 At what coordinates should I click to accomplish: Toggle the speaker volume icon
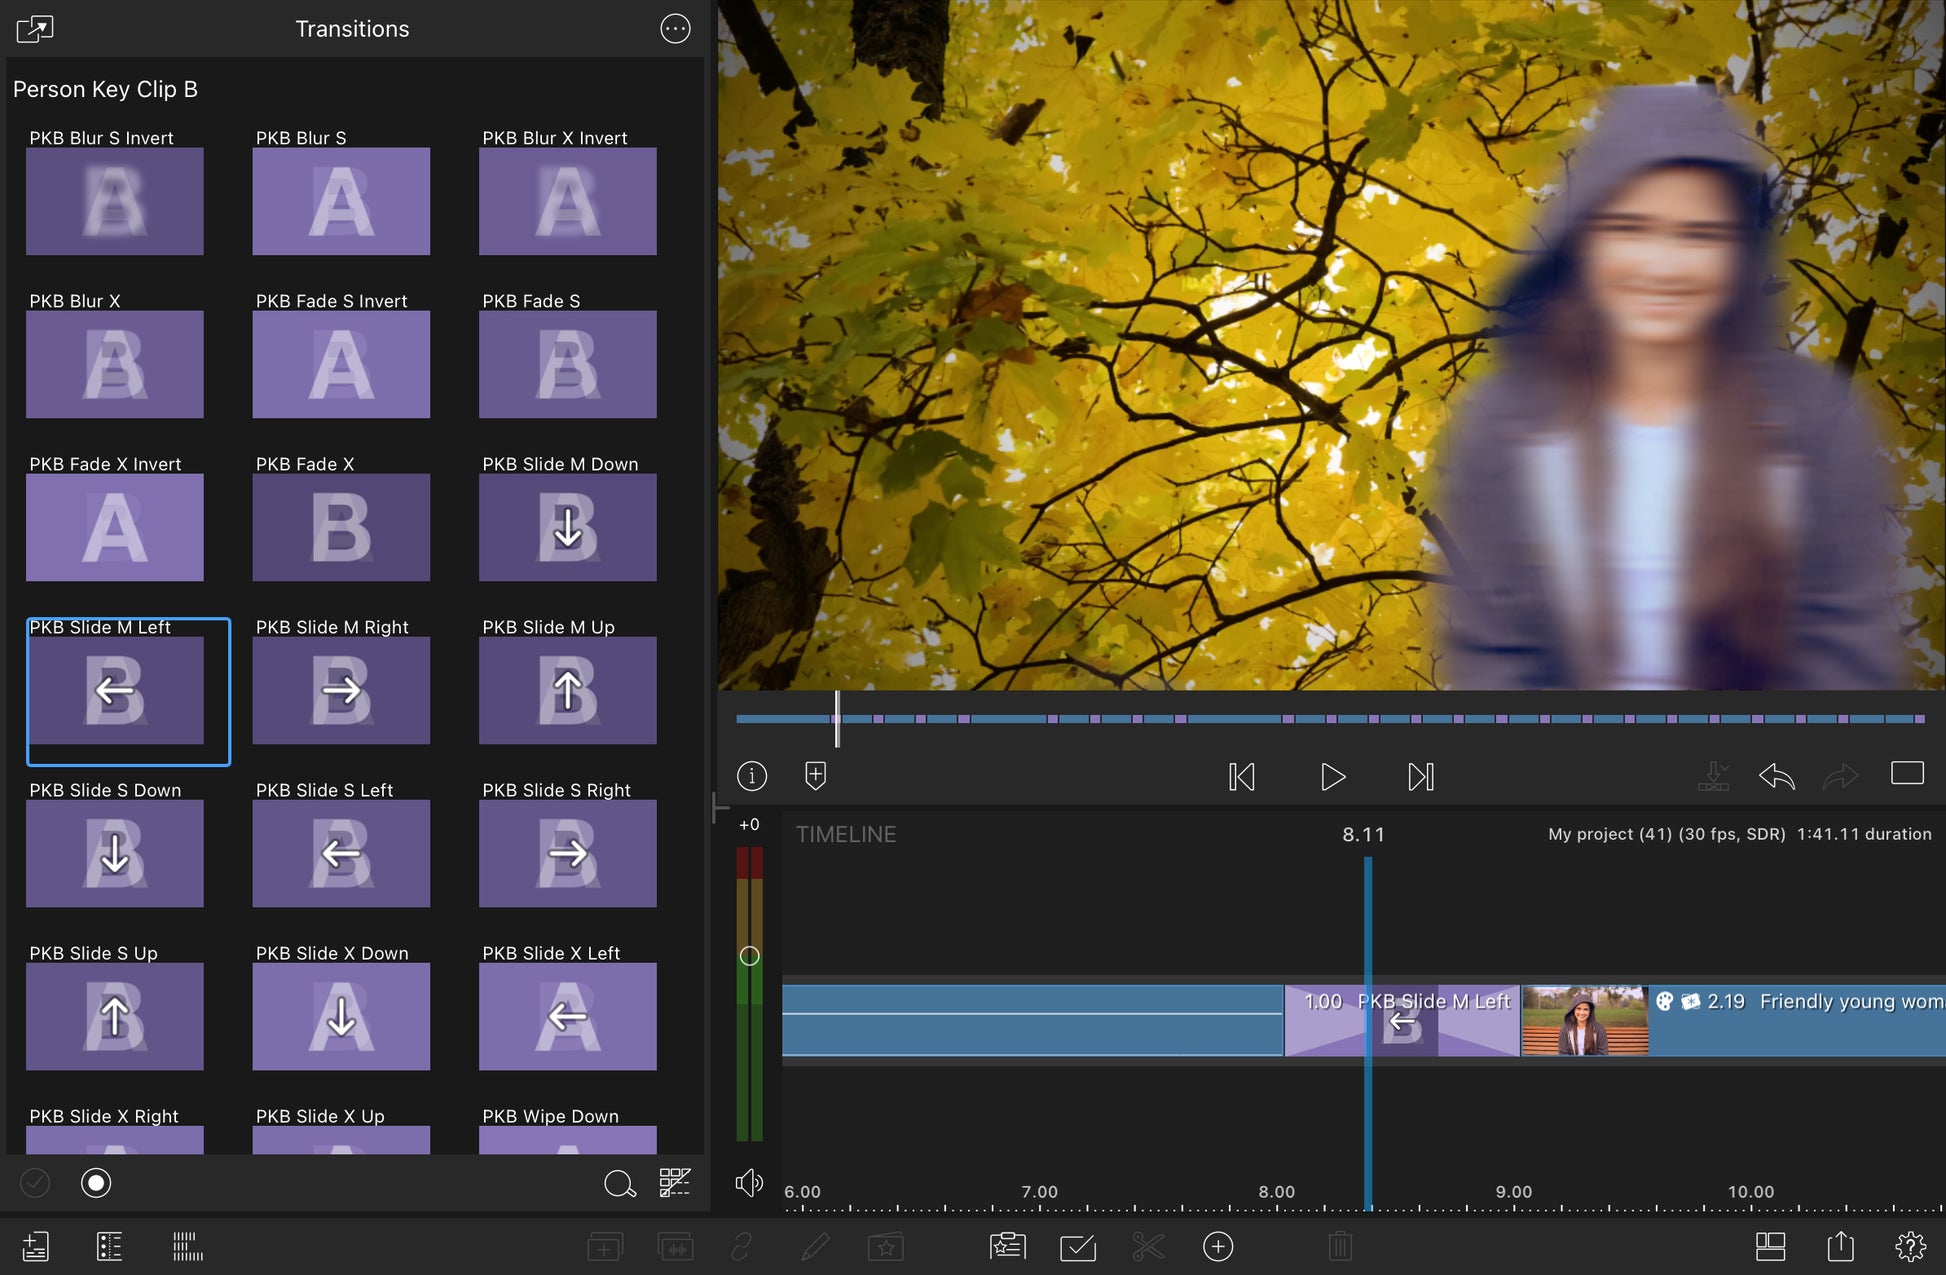pos(748,1183)
